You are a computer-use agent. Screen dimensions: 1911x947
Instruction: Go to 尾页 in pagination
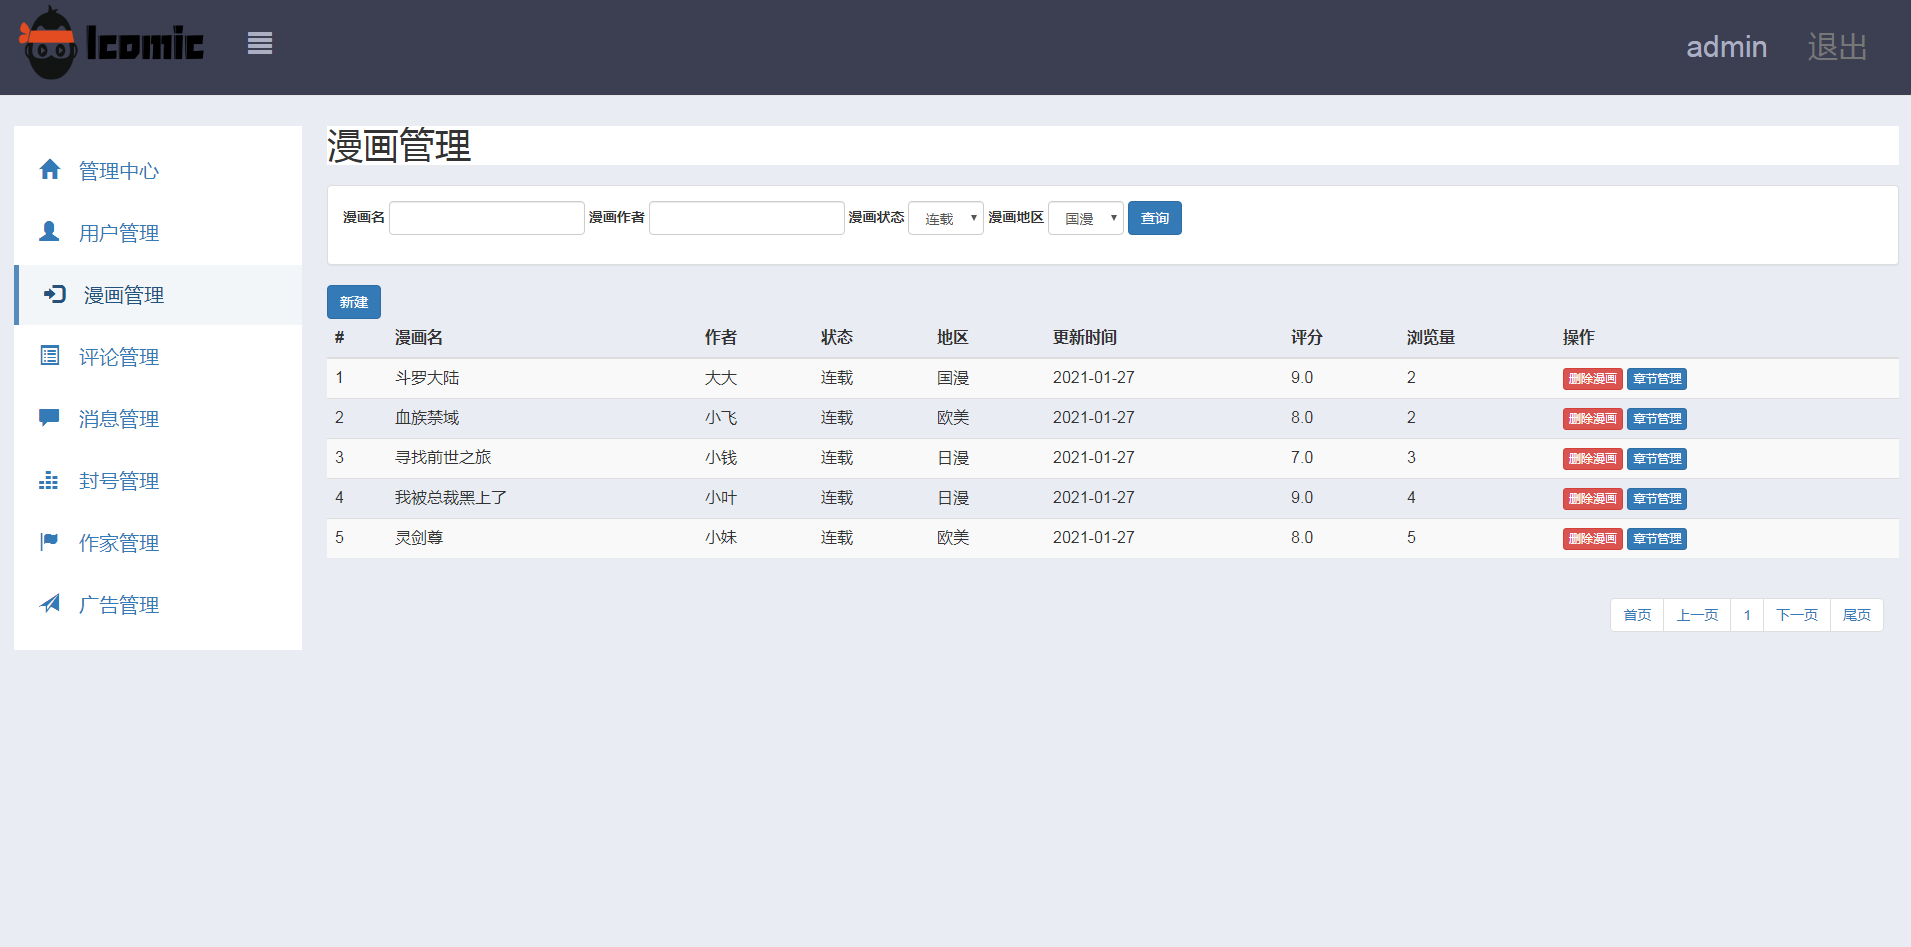pyautogui.click(x=1857, y=615)
